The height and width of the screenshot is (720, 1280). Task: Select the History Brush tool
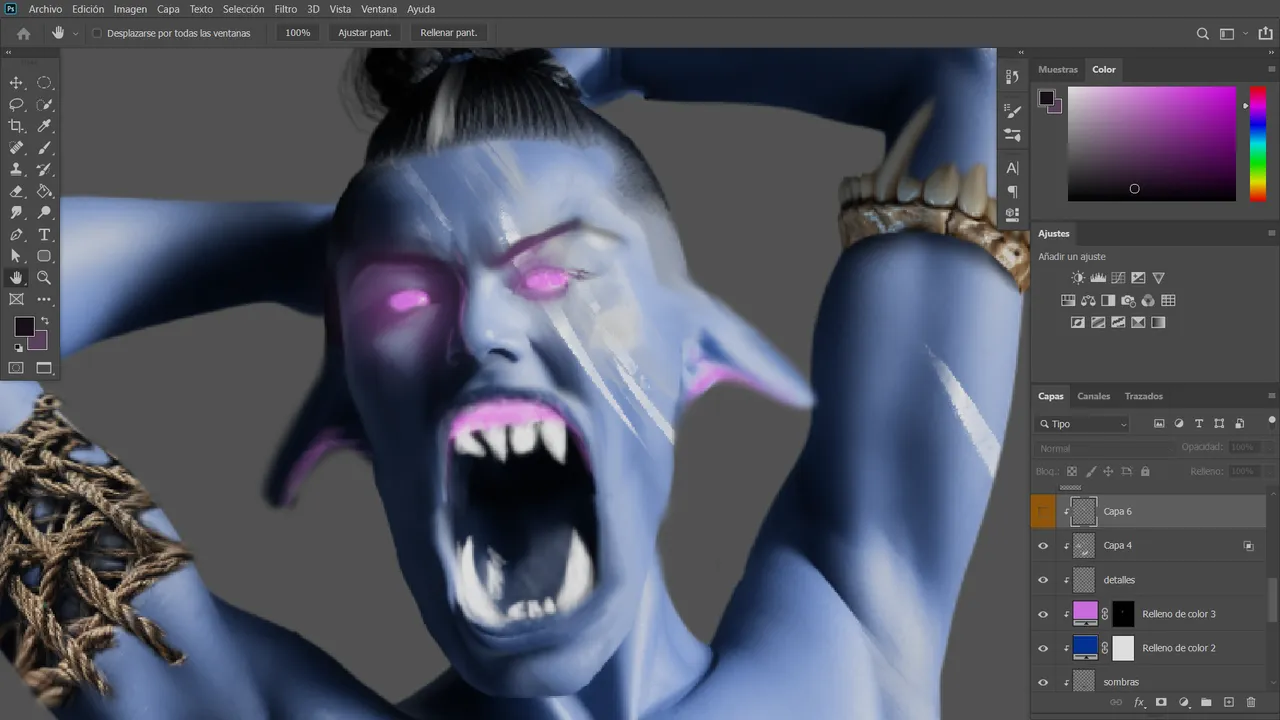coord(44,170)
